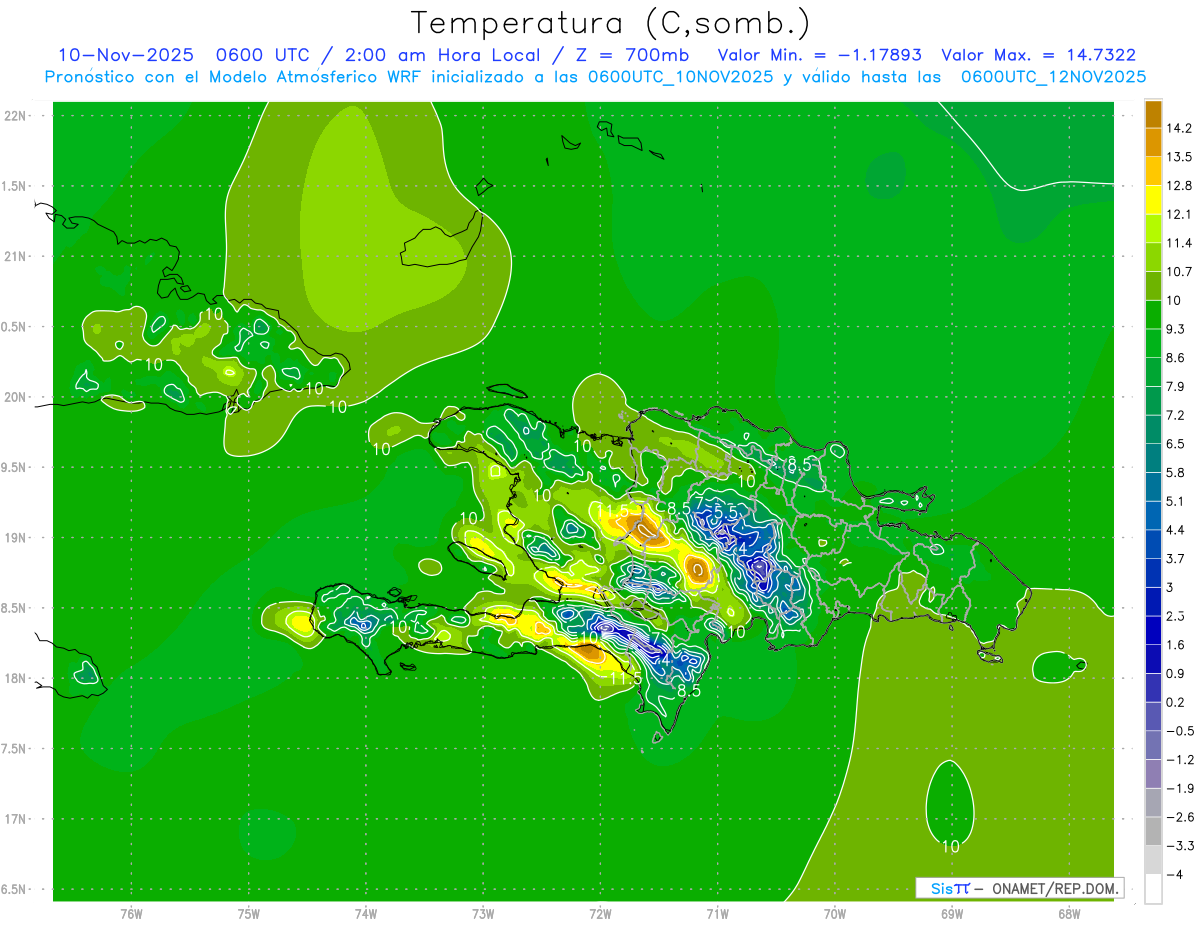
Task: Click the 14.2 colorbar value
Action: coord(1179,128)
